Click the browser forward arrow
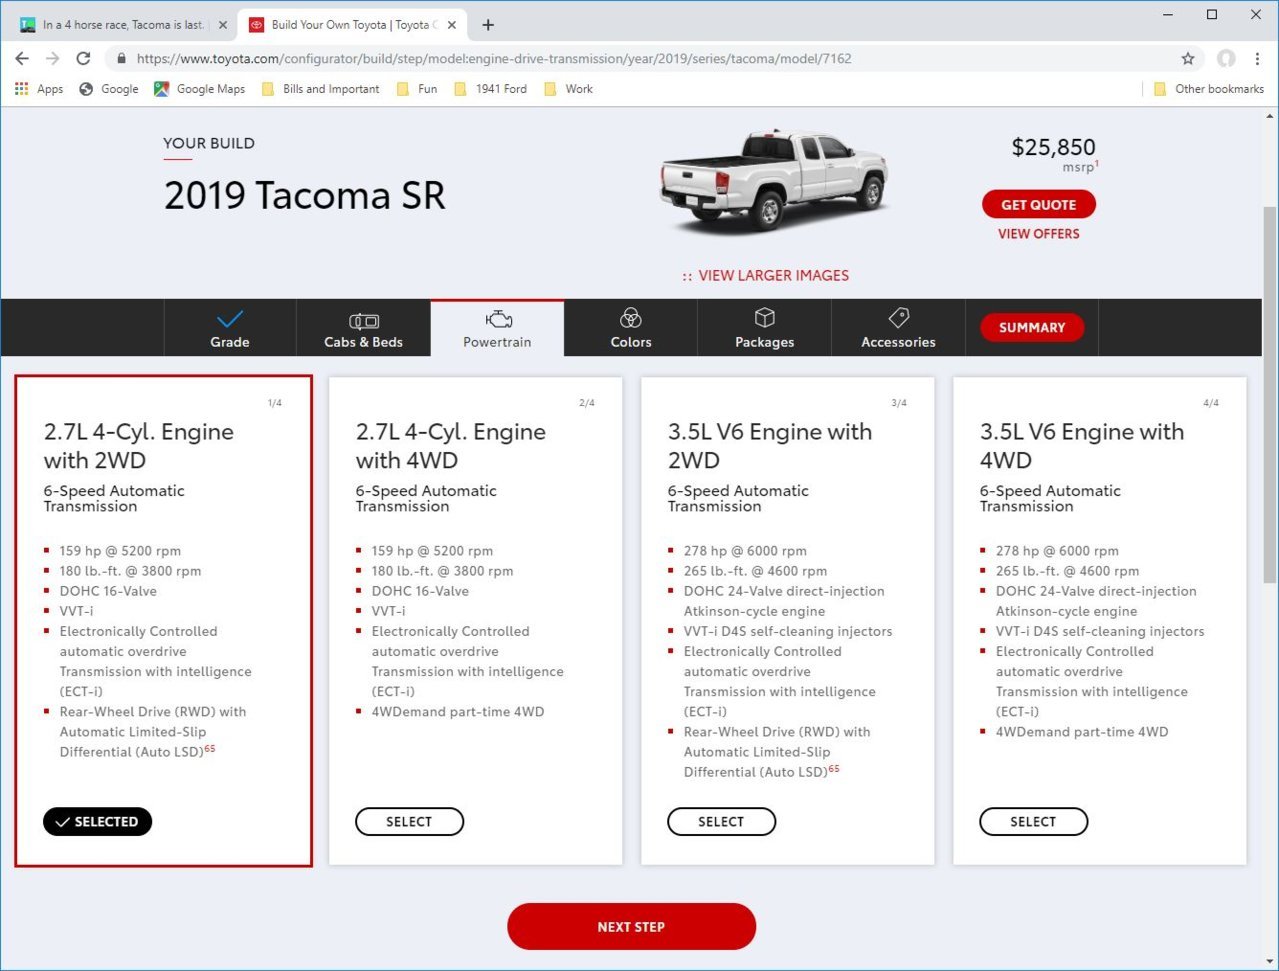 pyautogui.click(x=53, y=58)
